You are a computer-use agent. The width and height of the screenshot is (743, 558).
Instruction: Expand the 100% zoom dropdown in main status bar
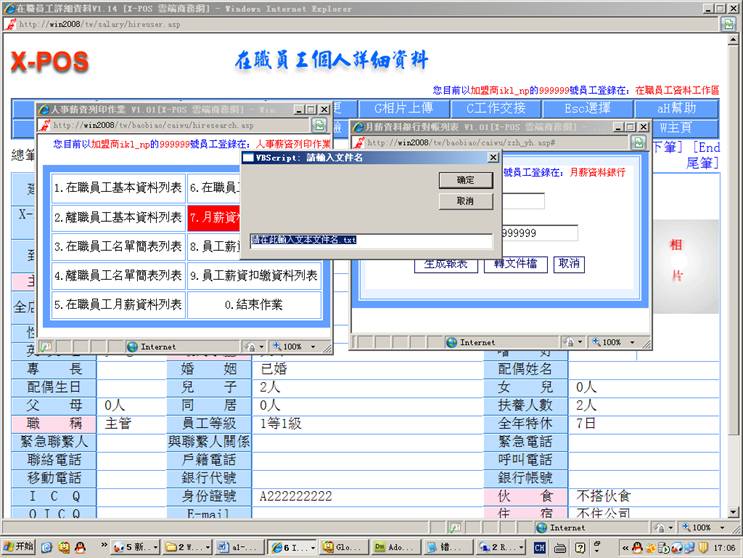[699, 527]
